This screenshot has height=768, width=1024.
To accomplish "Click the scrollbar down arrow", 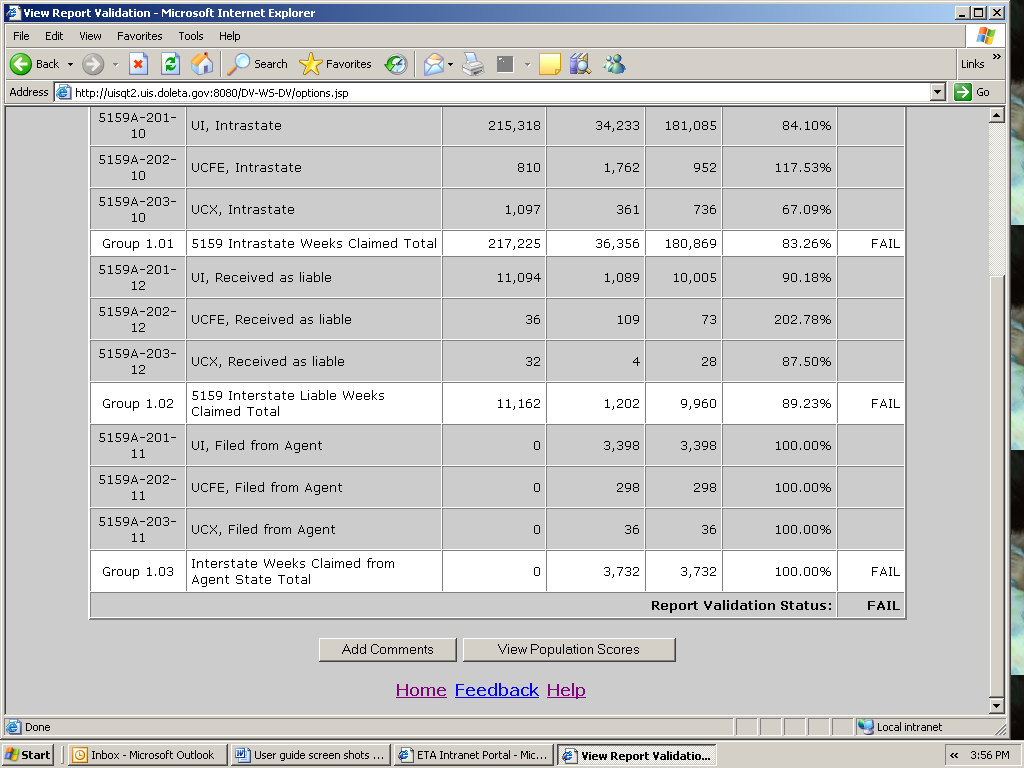I will (x=997, y=705).
